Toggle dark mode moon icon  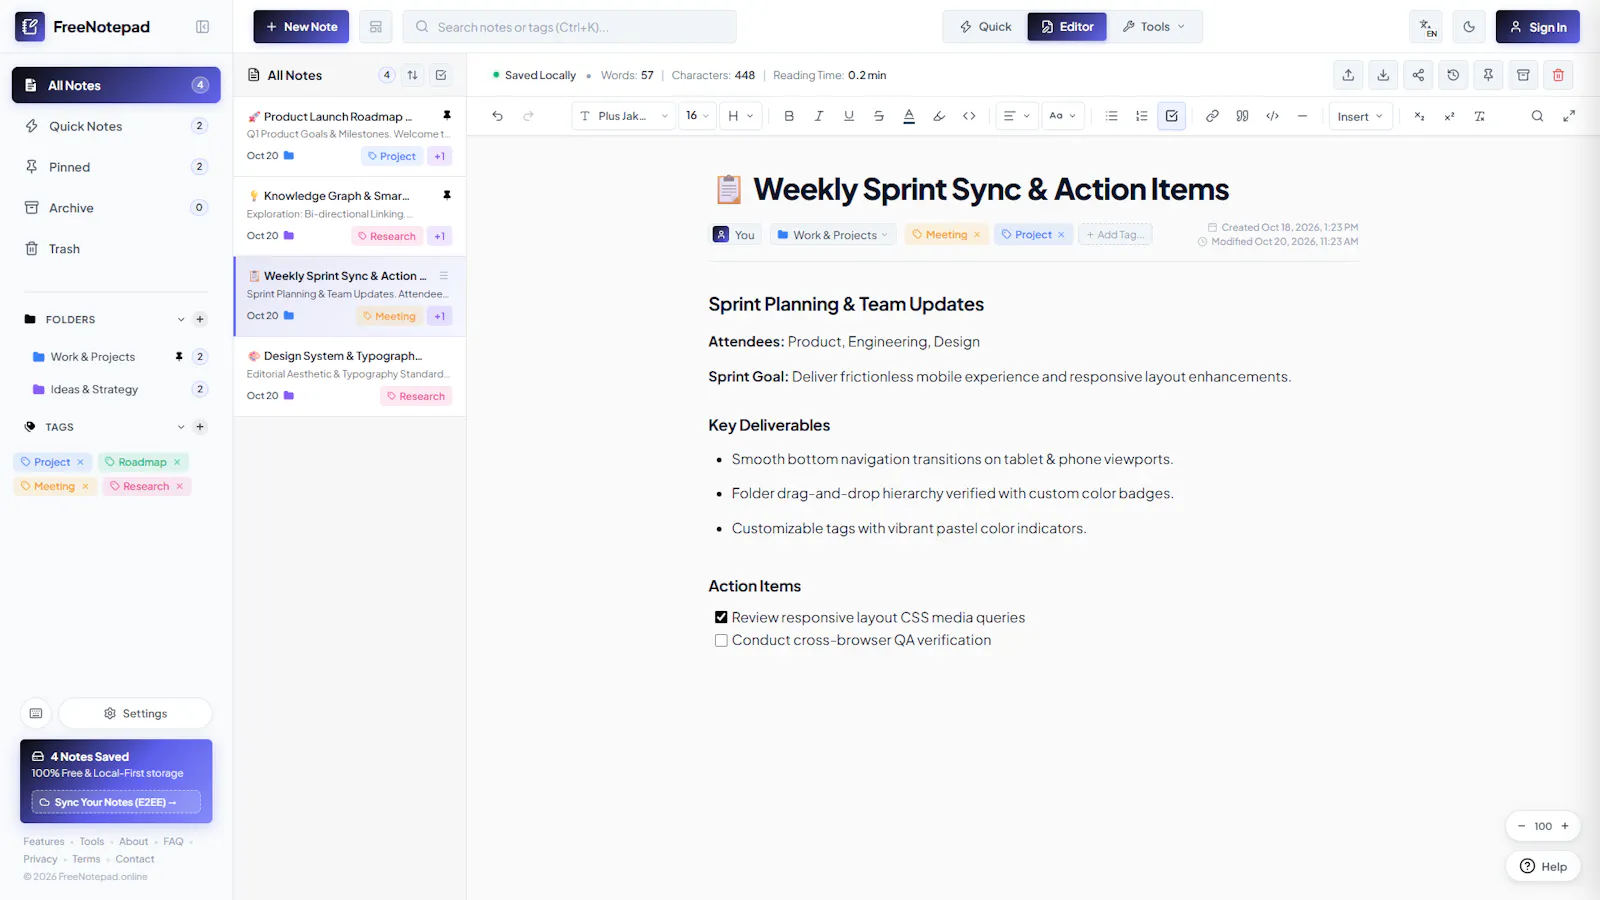pyautogui.click(x=1469, y=27)
